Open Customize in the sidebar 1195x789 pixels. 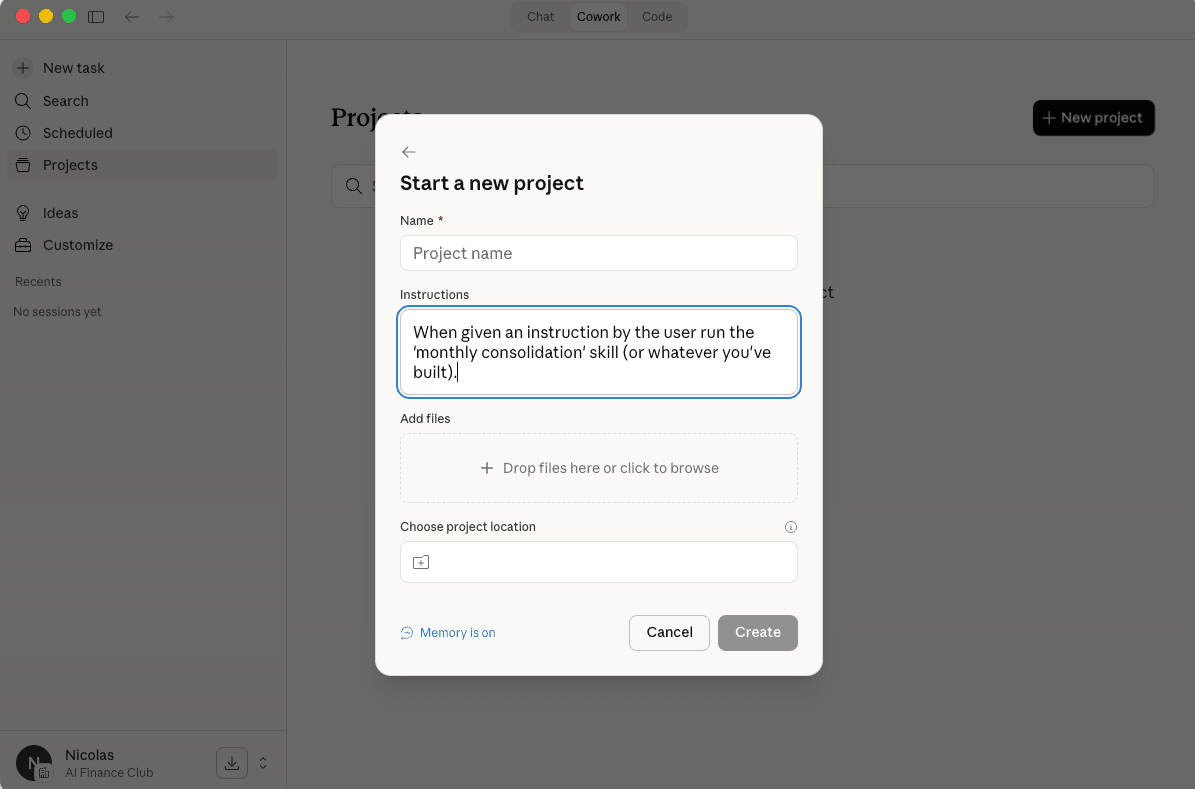(77, 245)
